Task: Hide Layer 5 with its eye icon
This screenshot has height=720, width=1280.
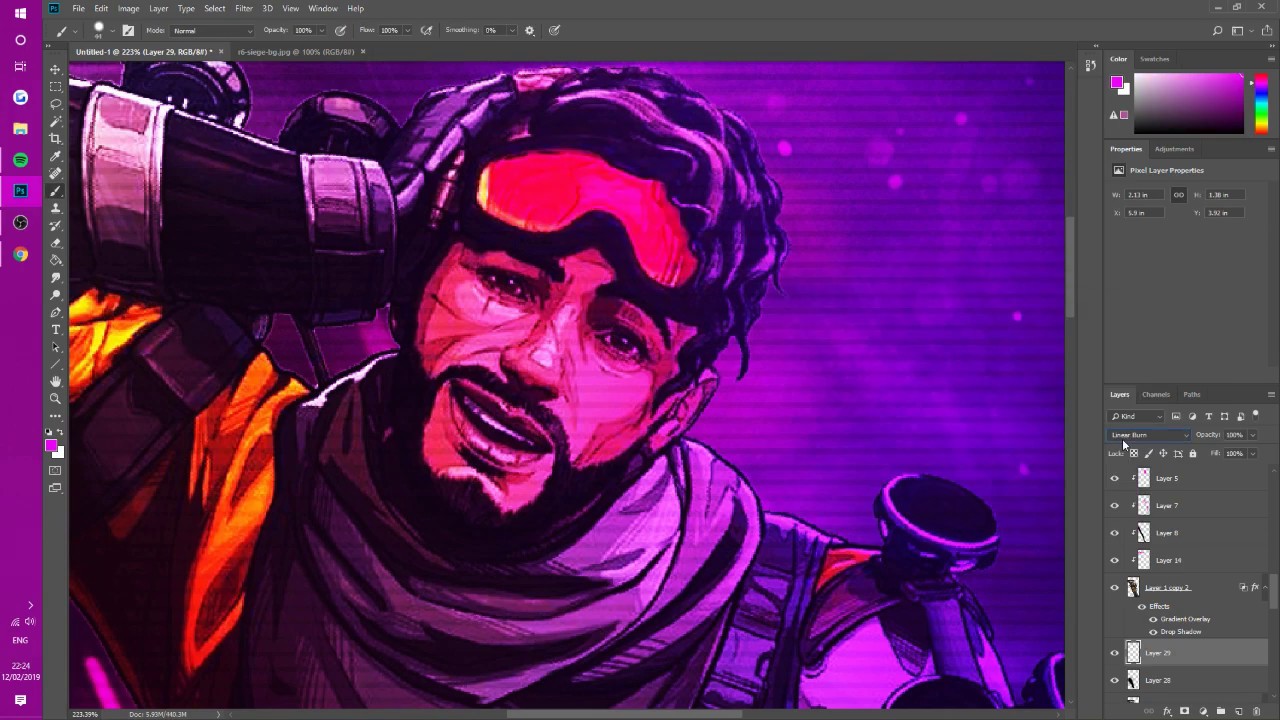Action: click(1115, 478)
